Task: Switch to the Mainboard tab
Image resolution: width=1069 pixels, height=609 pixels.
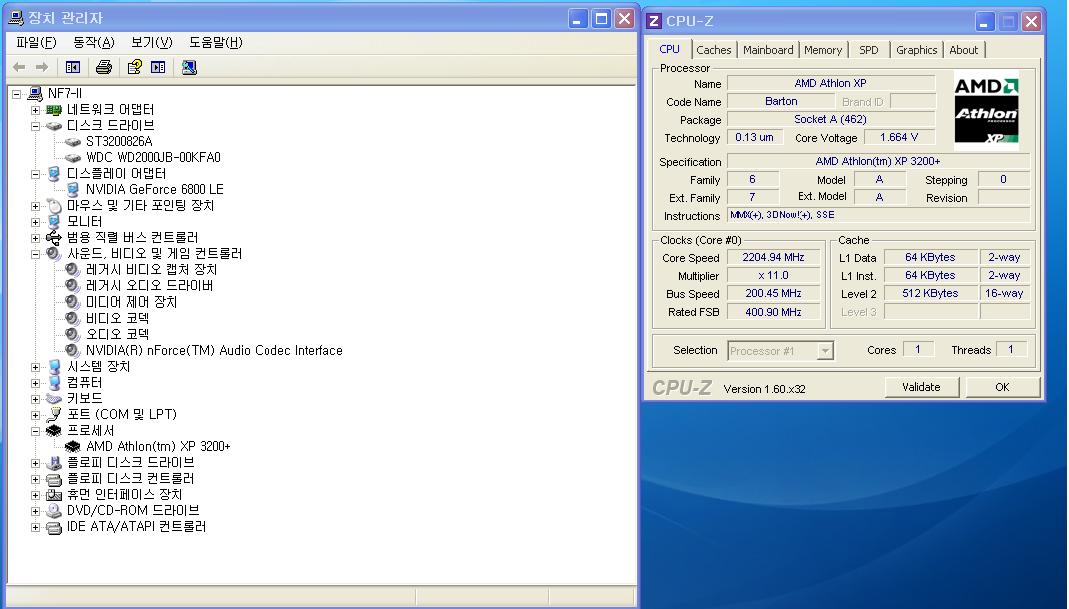Action: (768, 50)
